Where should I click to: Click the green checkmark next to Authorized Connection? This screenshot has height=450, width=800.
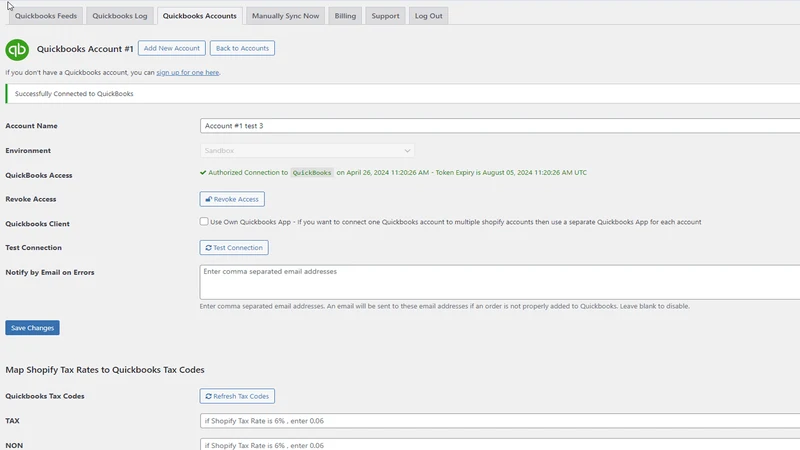click(203, 172)
